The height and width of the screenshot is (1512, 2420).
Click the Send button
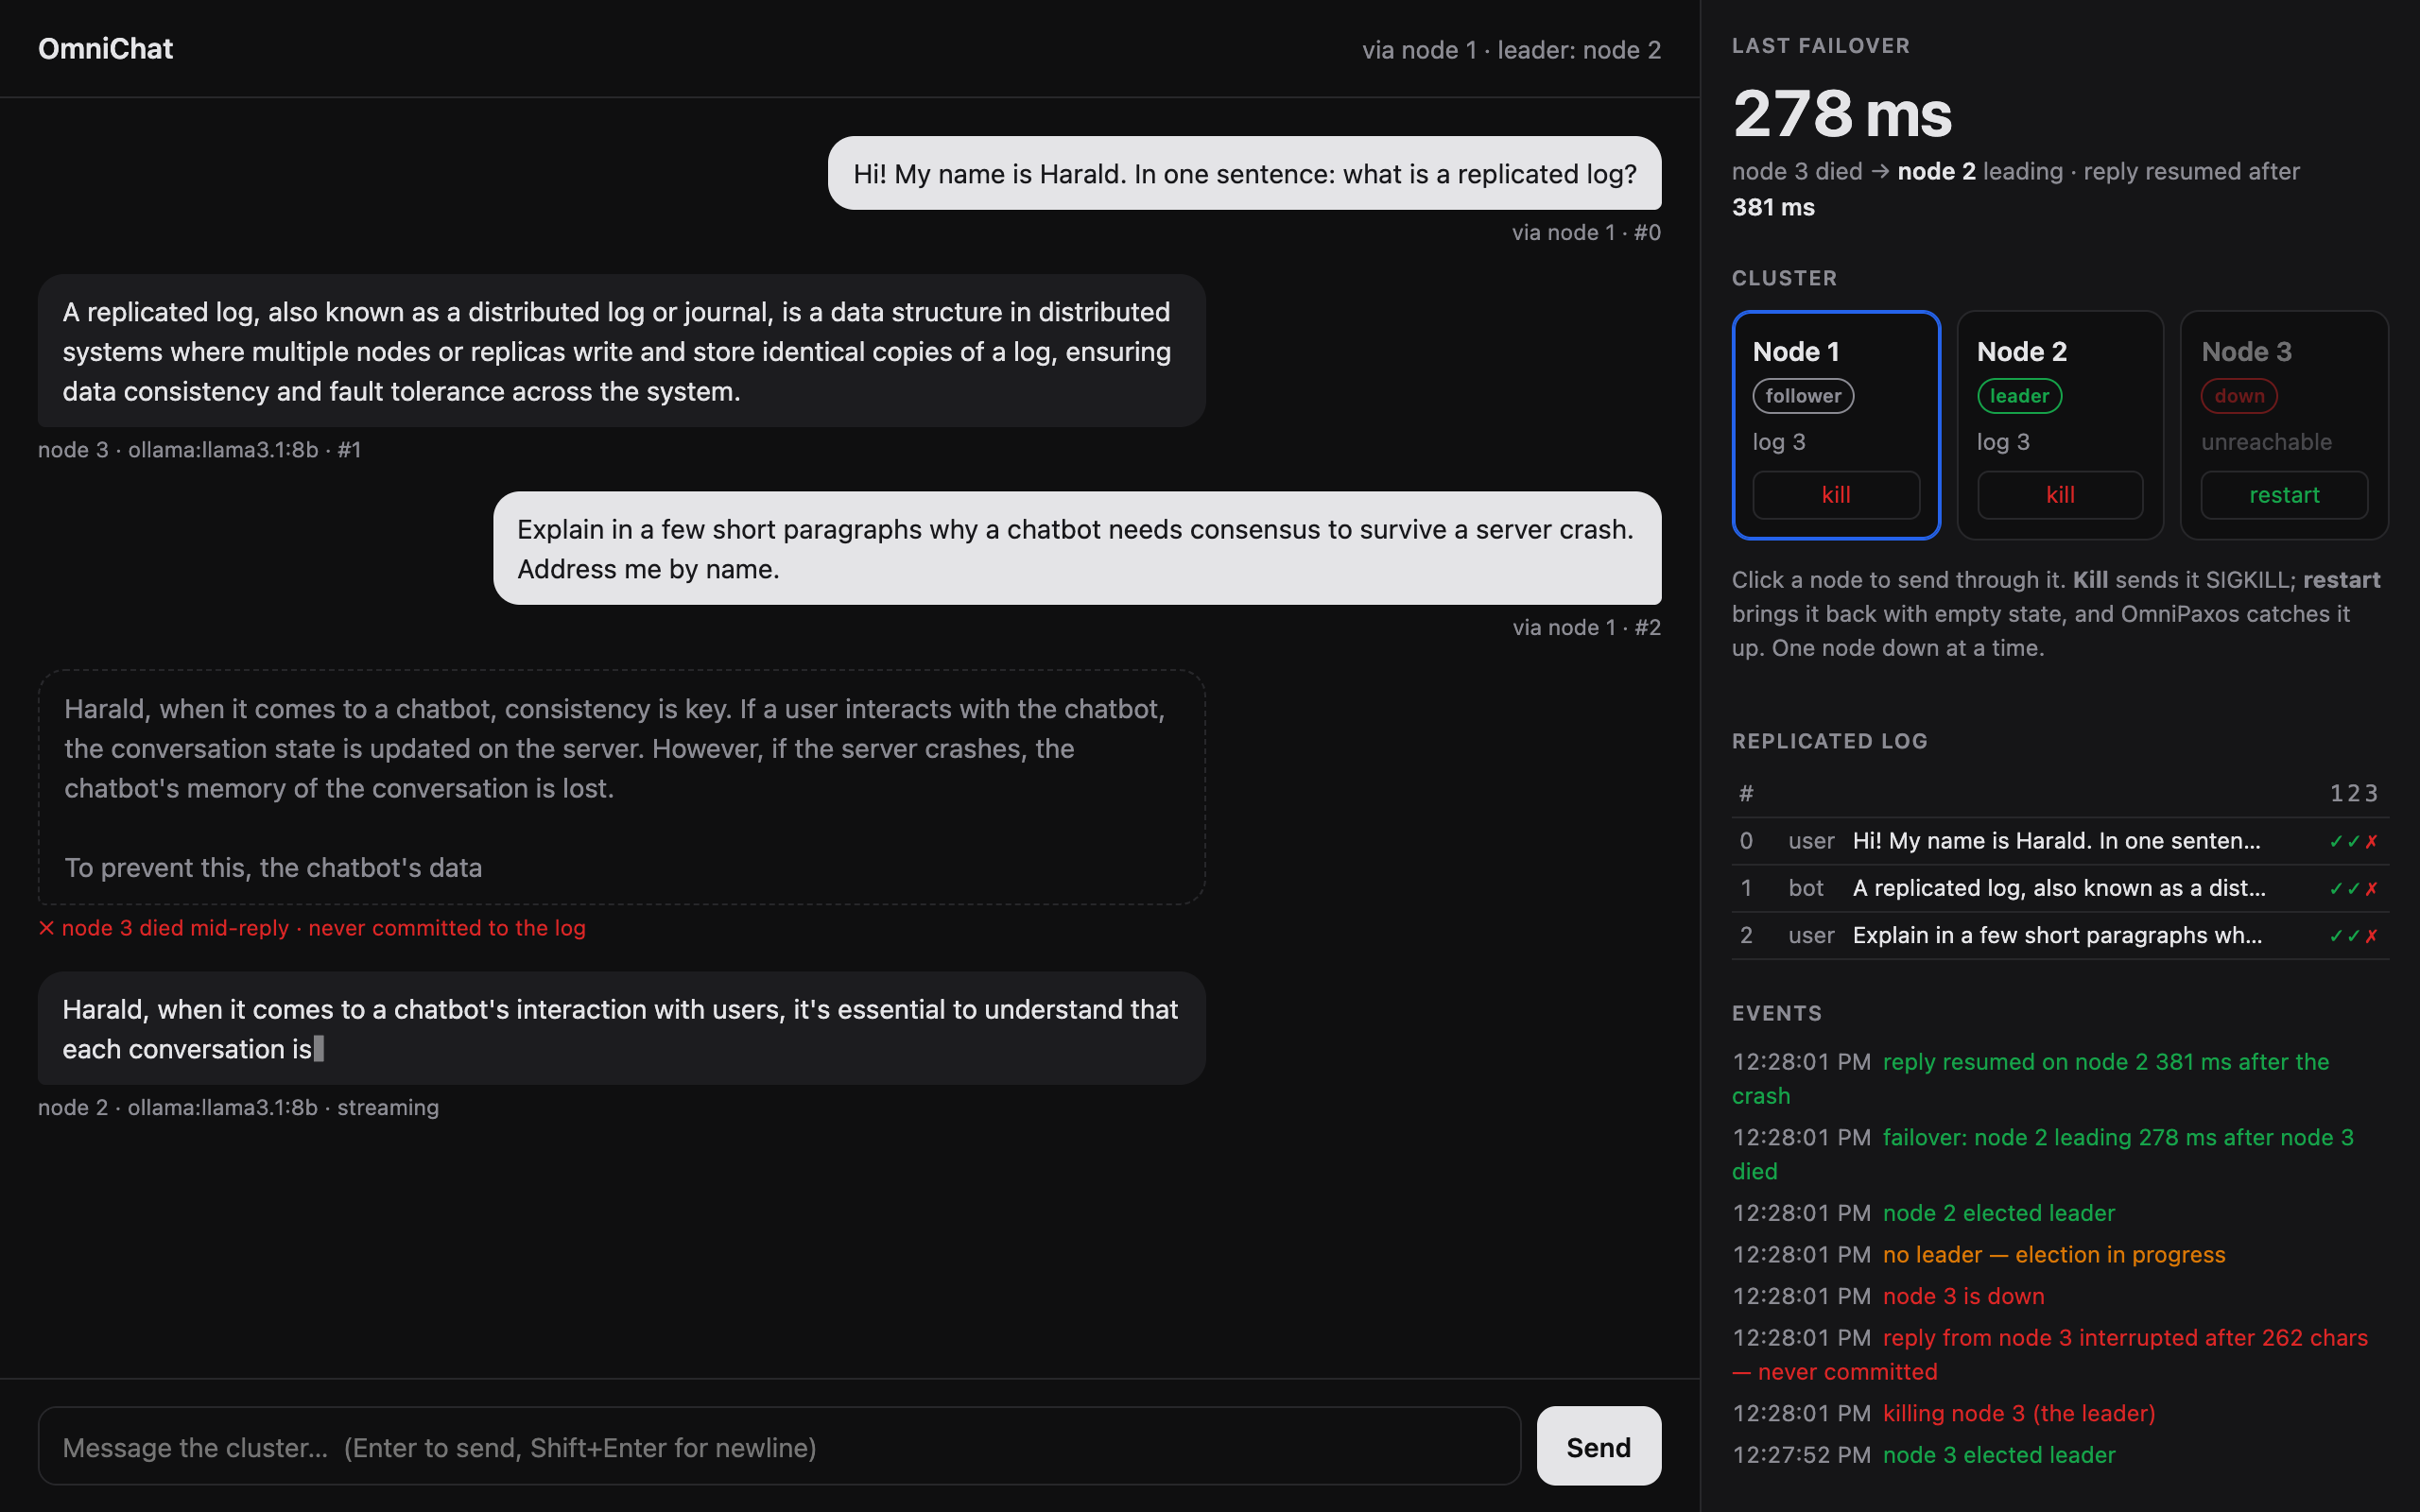pyautogui.click(x=1598, y=1446)
